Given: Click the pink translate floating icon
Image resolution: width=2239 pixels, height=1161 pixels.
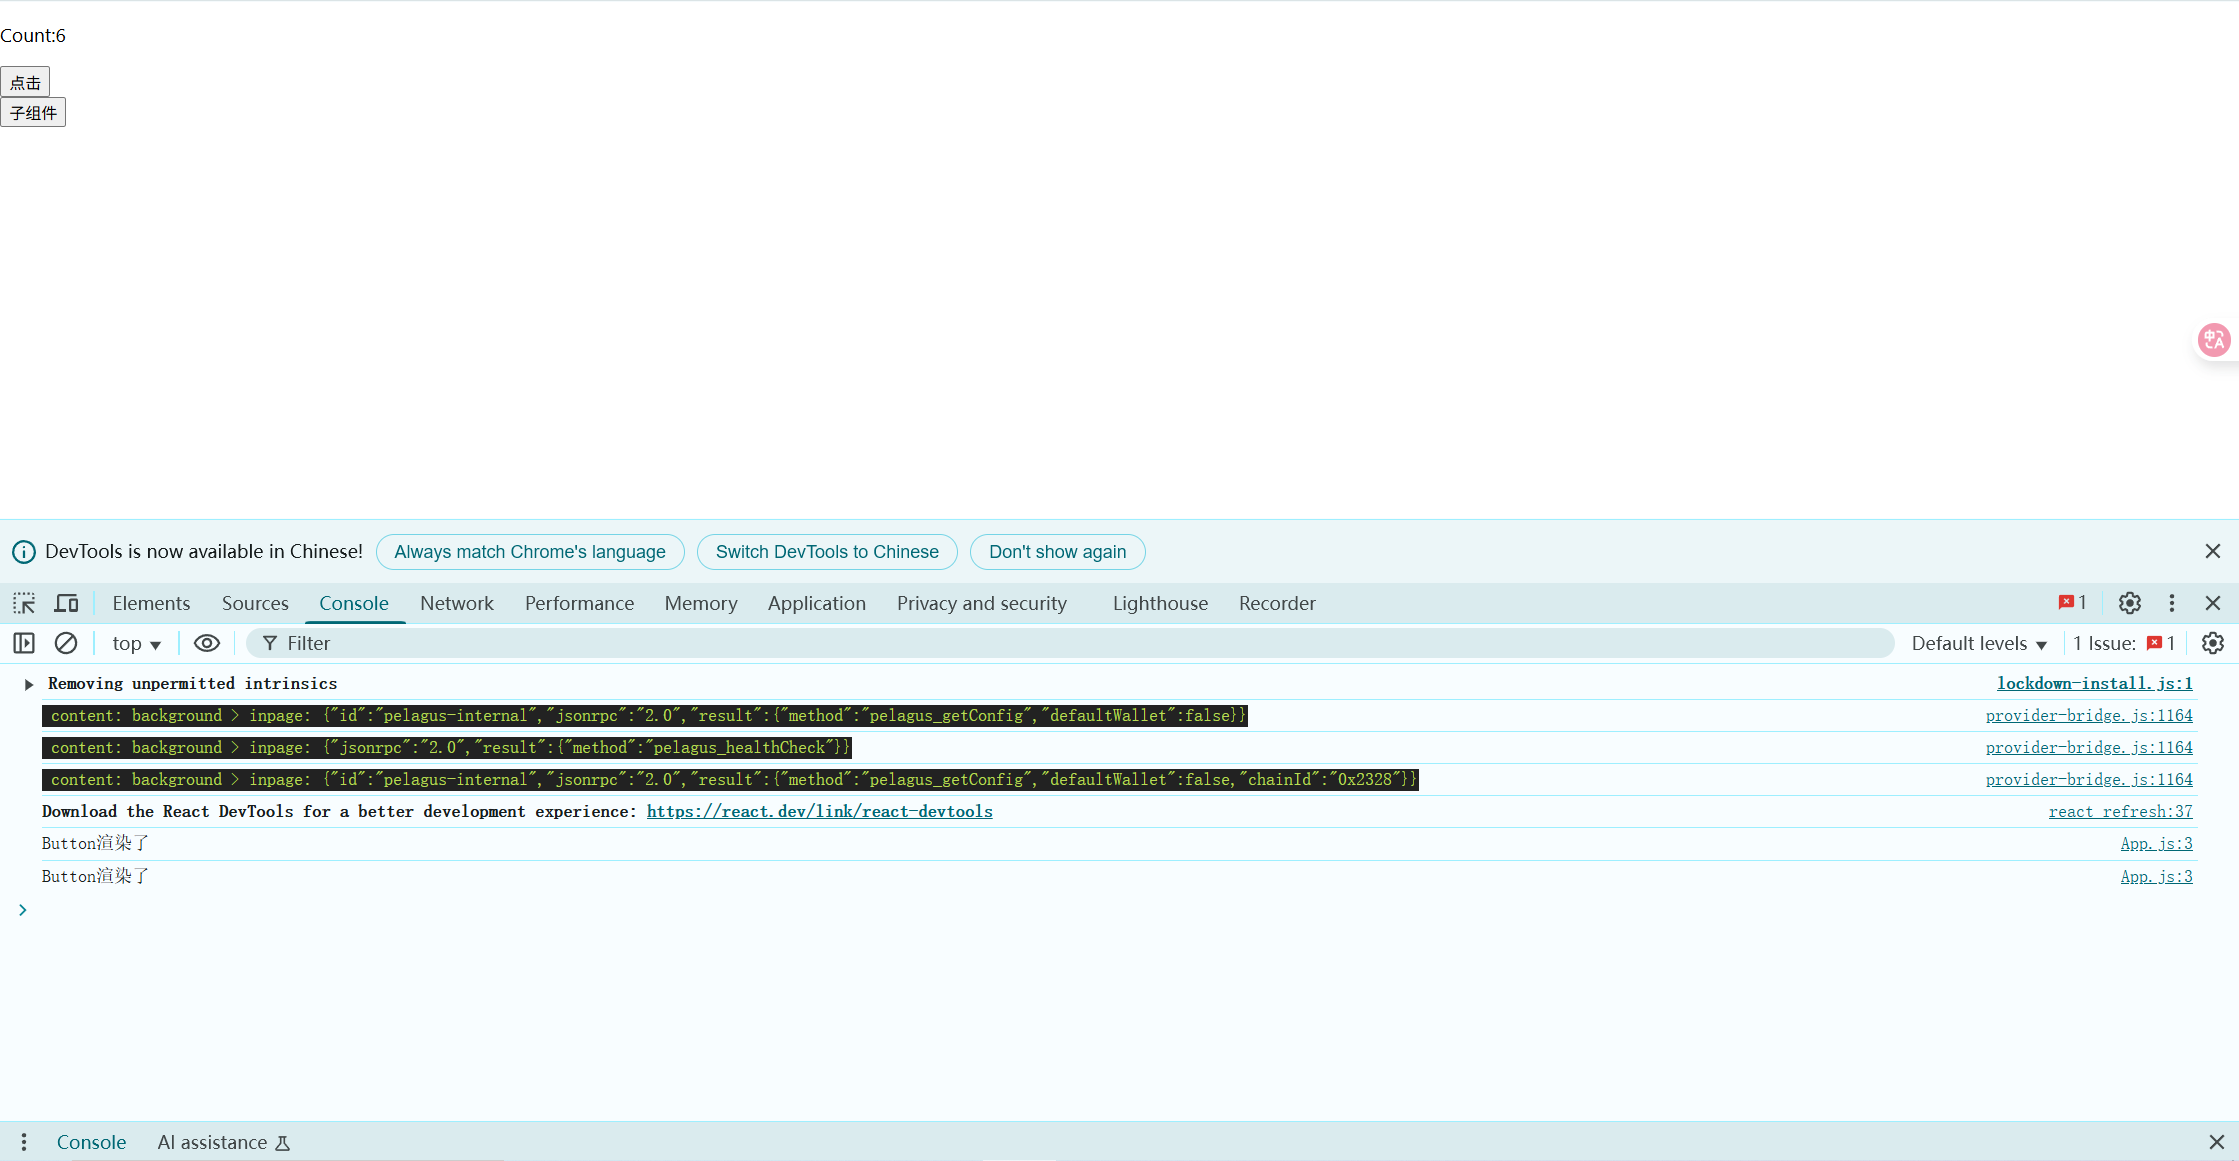Looking at the screenshot, I should point(2213,340).
